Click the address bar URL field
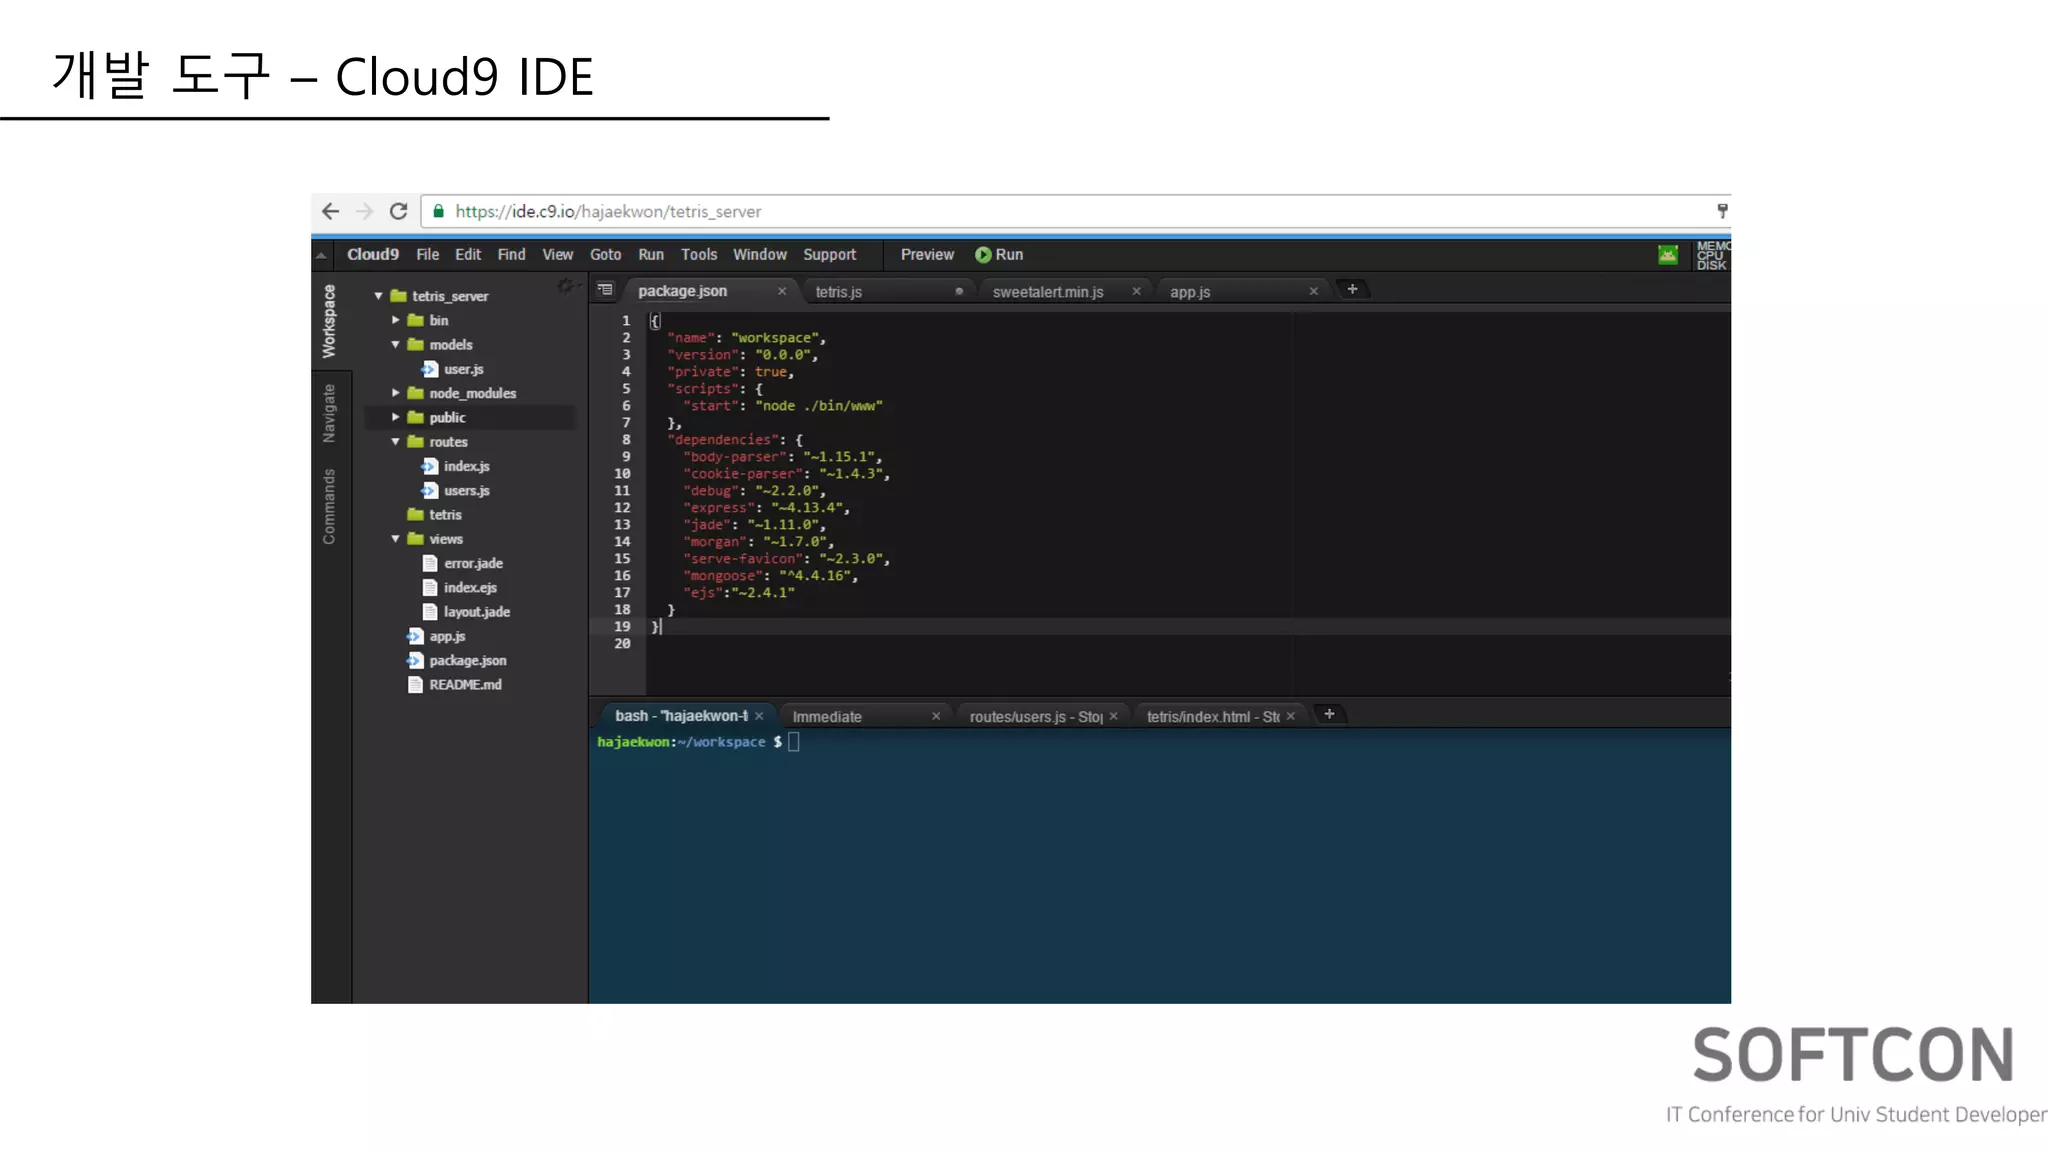This screenshot has height=1152, width=2048. [x=1070, y=211]
